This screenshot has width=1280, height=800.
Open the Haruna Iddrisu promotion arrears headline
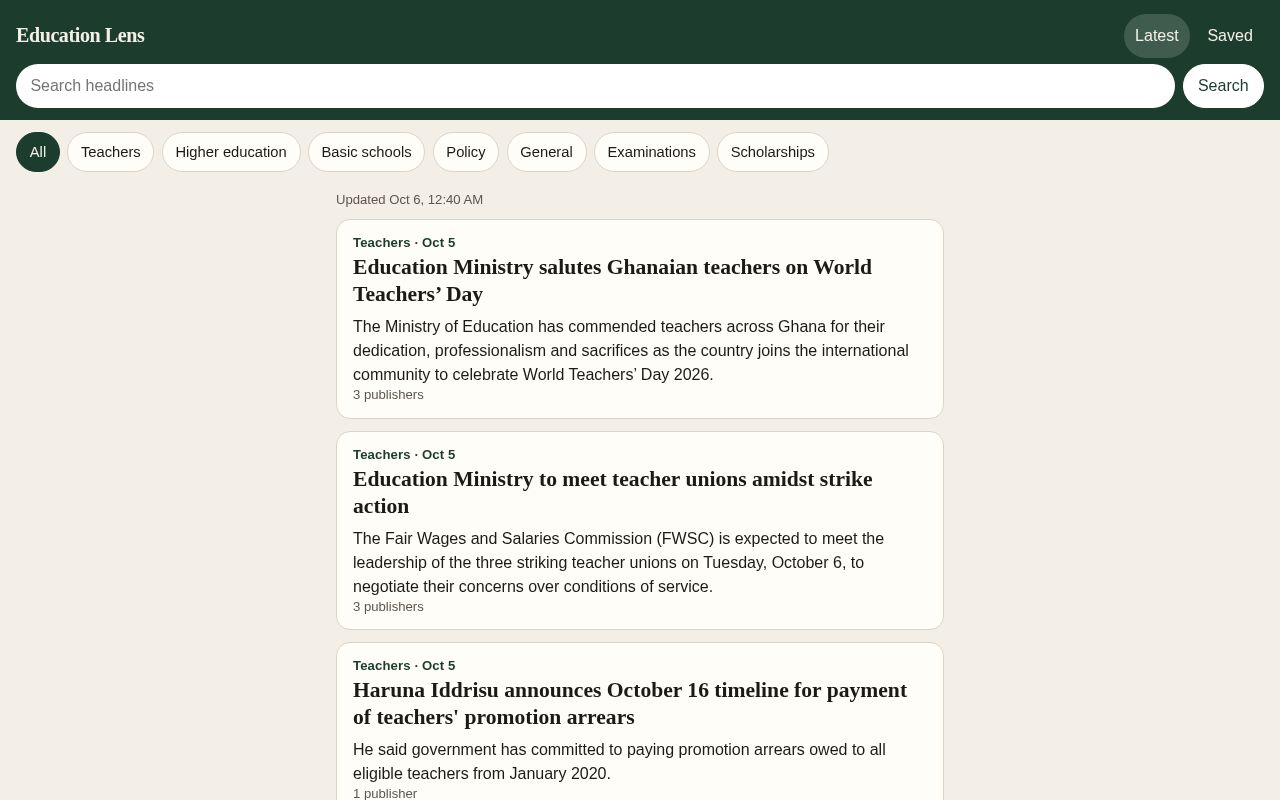click(630, 704)
